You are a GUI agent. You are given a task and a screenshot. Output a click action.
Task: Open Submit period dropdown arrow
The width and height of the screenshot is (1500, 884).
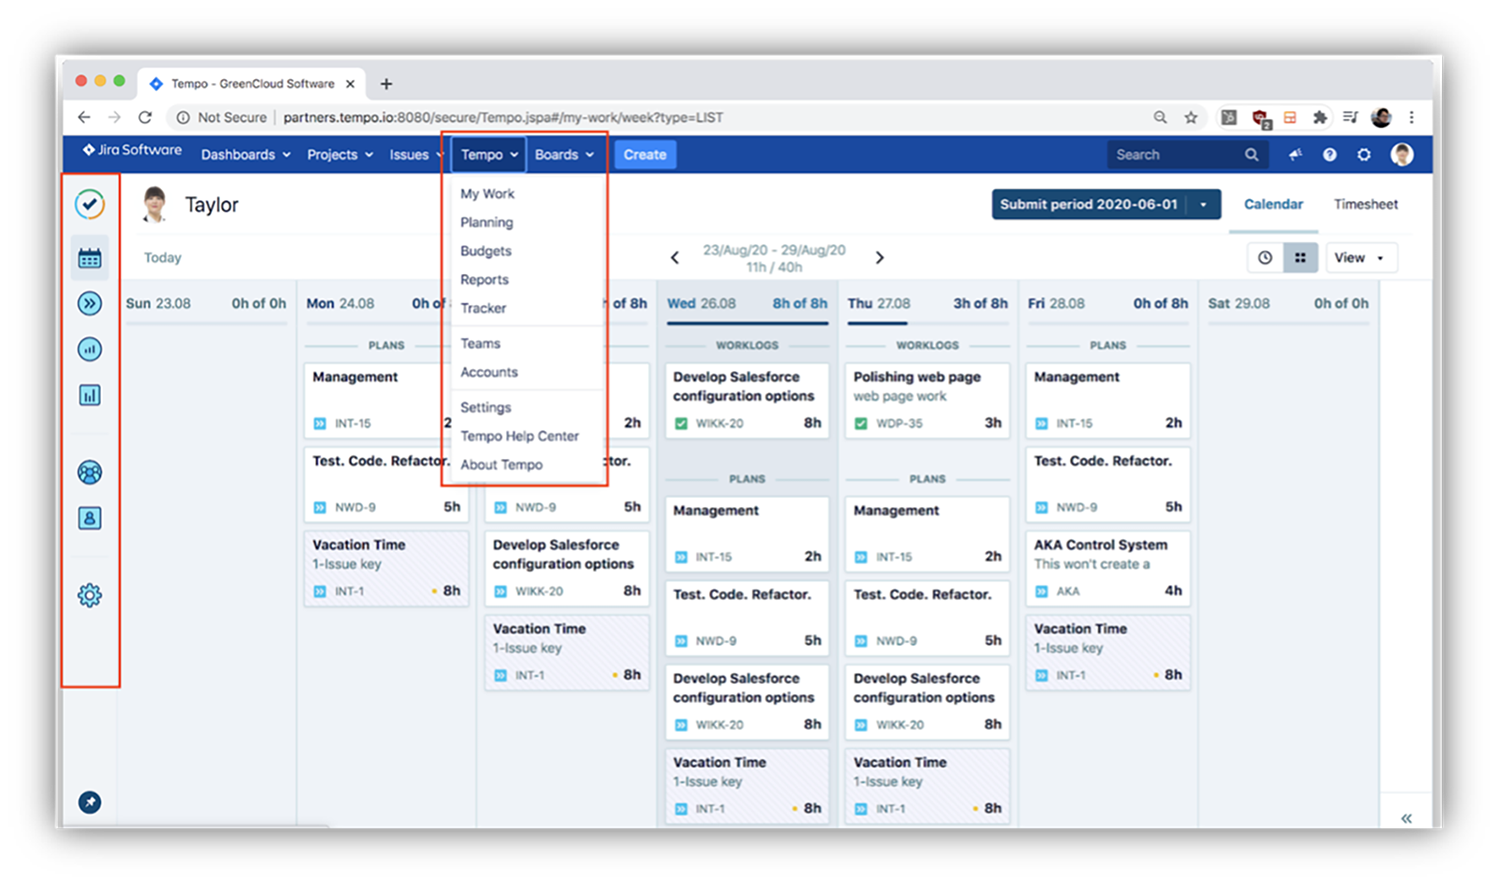[1204, 204]
